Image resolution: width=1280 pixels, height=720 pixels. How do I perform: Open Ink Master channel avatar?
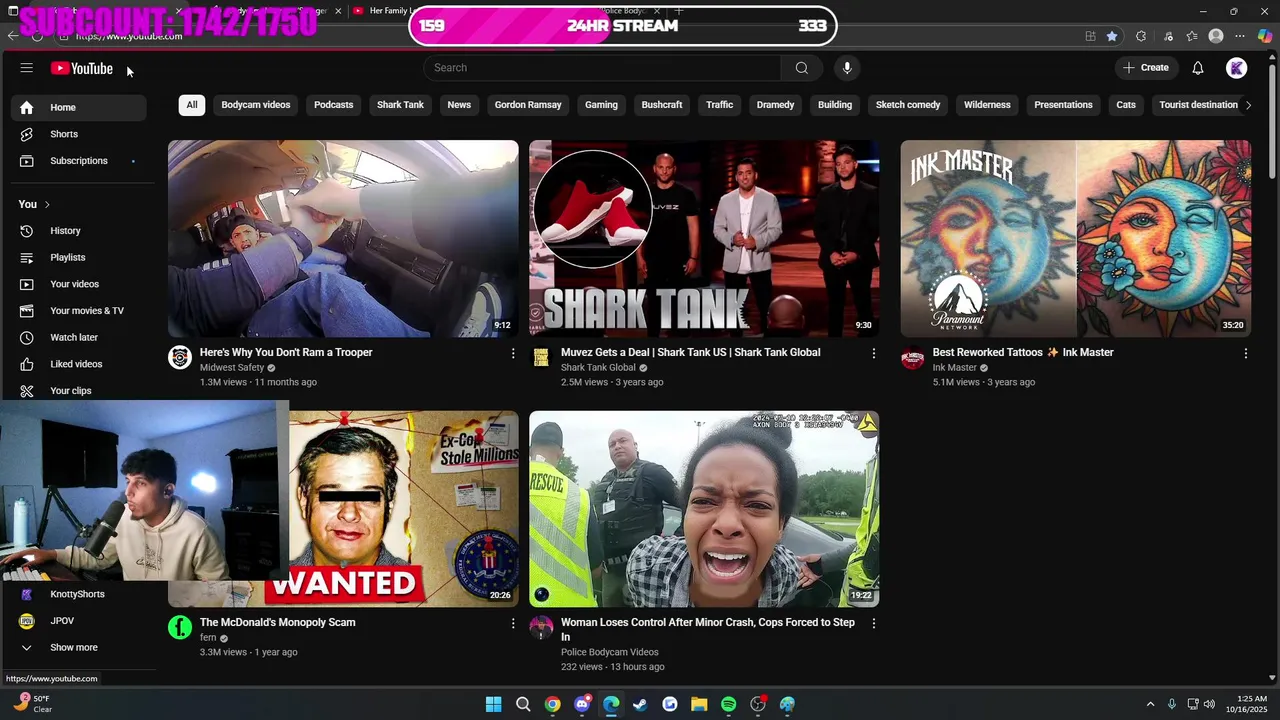pos(912,358)
